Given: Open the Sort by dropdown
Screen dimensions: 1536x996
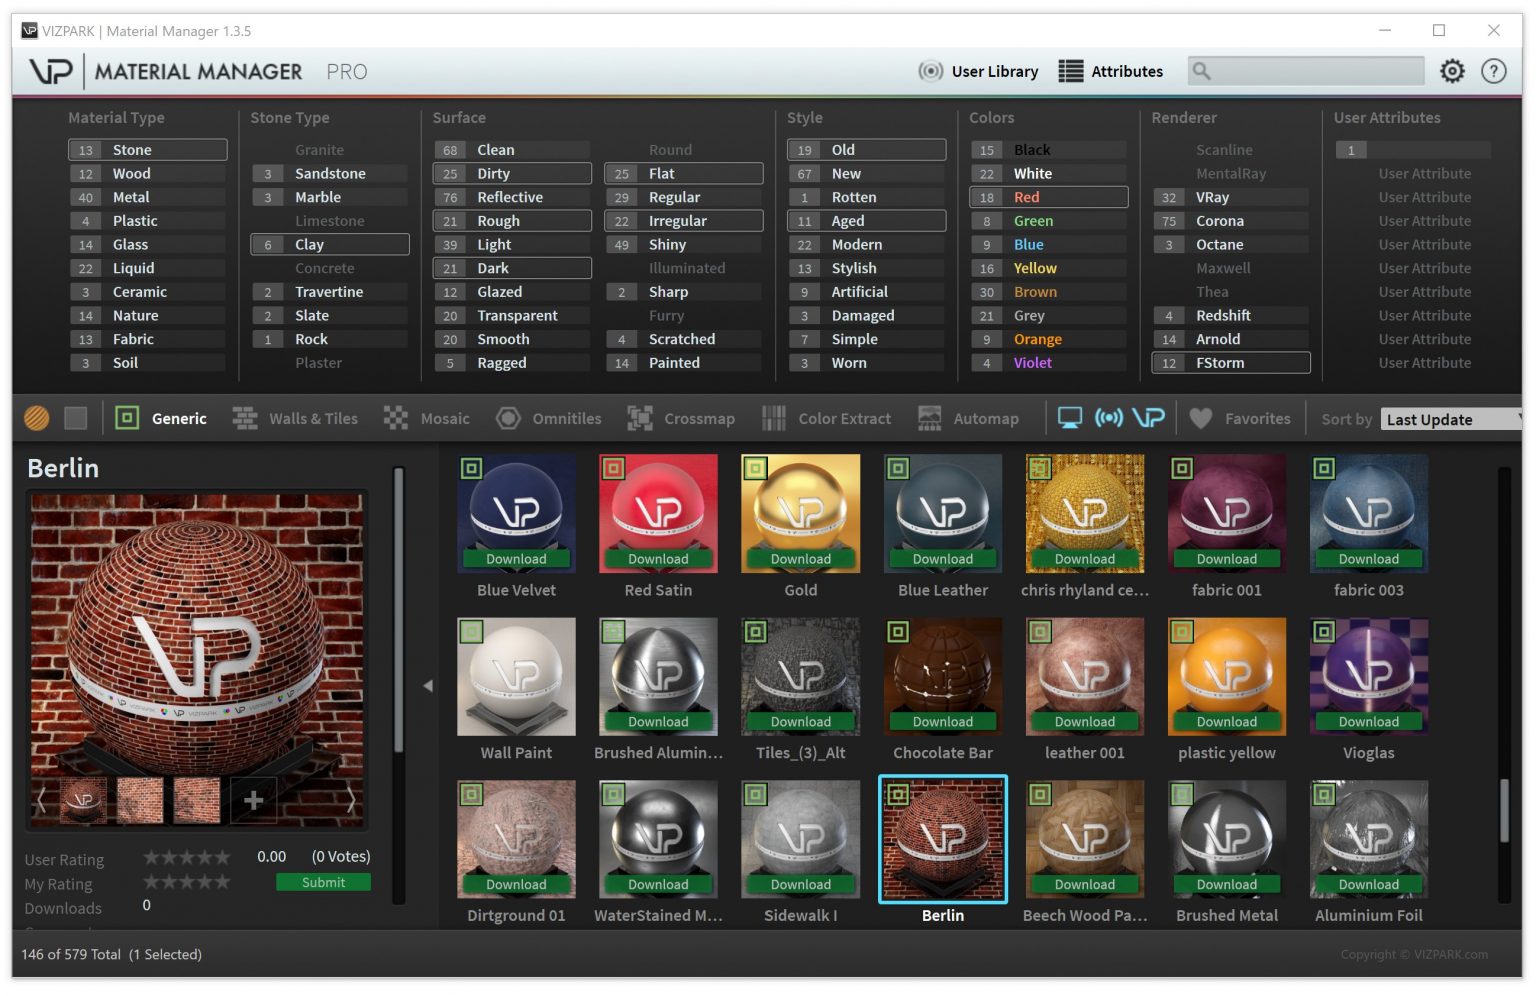Looking at the screenshot, I should pos(1449,419).
